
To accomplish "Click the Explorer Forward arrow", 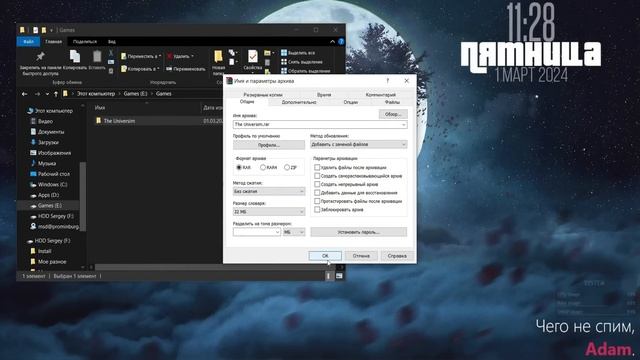I will pos(37,94).
